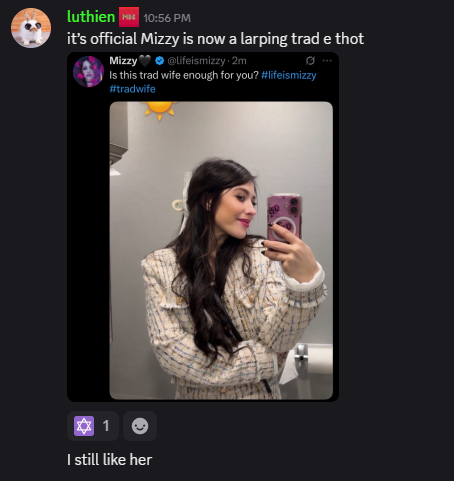Click the slashed circle icon in tweet header

pos(310,61)
